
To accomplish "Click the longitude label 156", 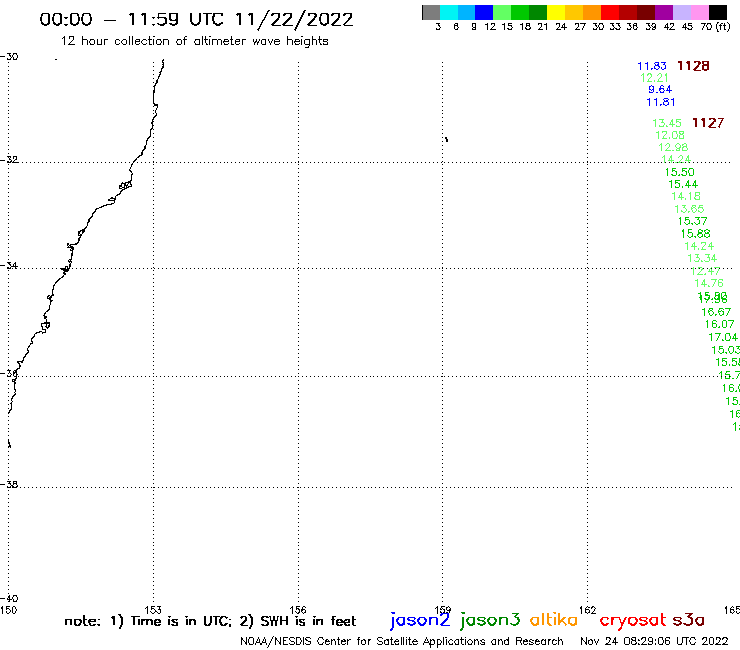I will (x=298, y=610).
